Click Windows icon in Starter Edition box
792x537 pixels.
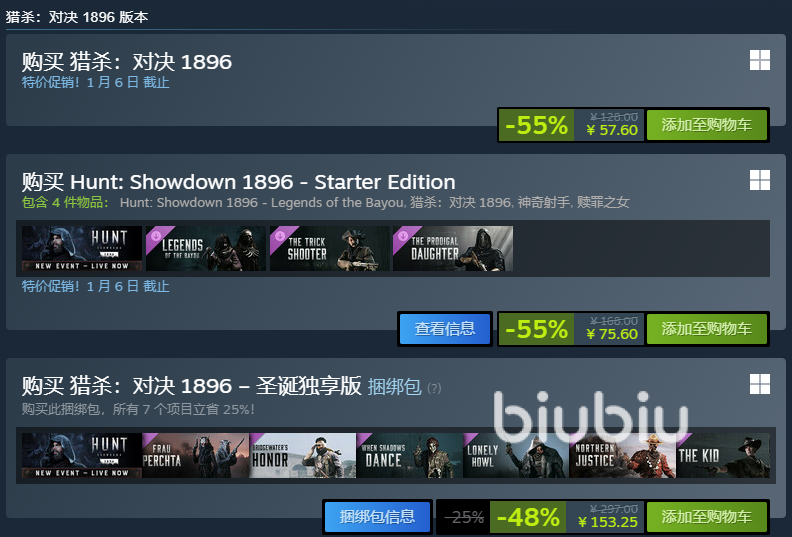(760, 180)
